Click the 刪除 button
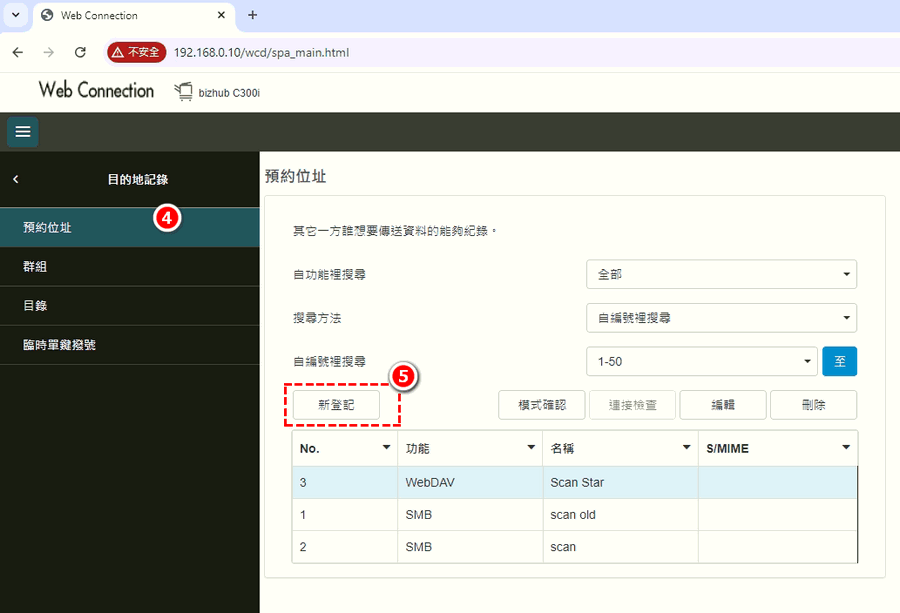The width and height of the screenshot is (900, 613). click(813, 405)
